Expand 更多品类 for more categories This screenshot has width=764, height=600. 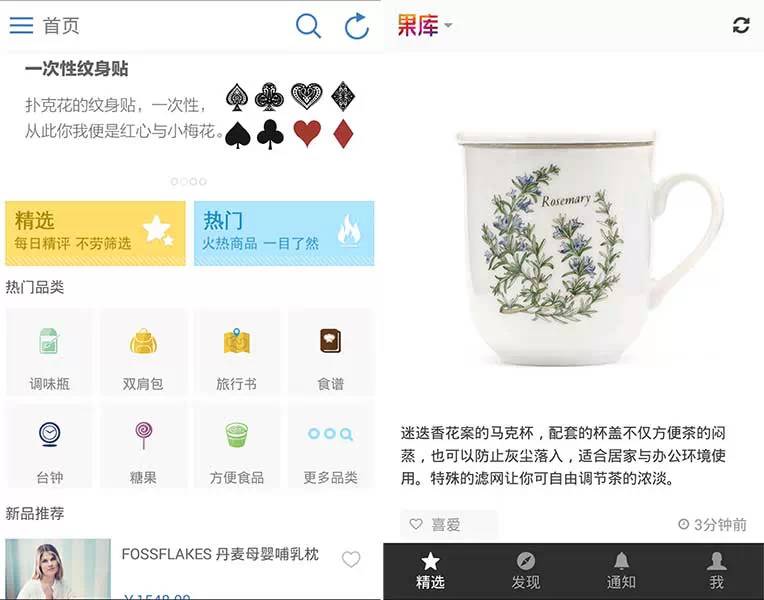(x=331, y=445)
